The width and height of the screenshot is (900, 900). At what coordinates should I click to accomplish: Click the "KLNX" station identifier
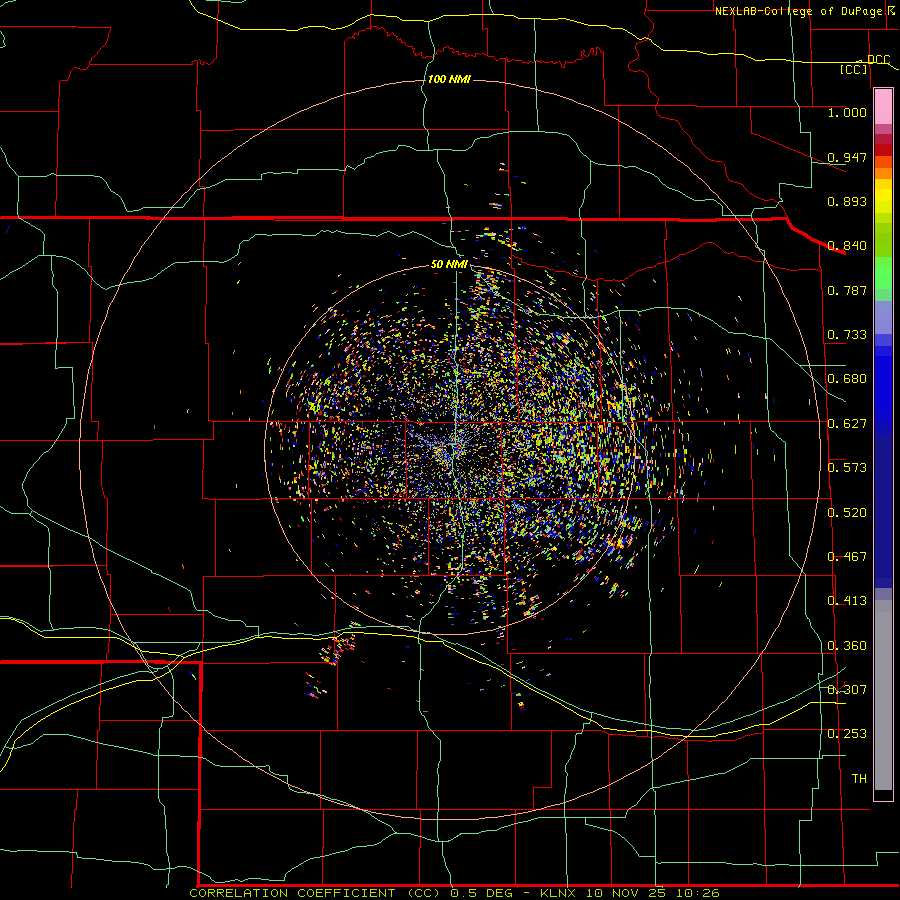[x=558, y=893]
